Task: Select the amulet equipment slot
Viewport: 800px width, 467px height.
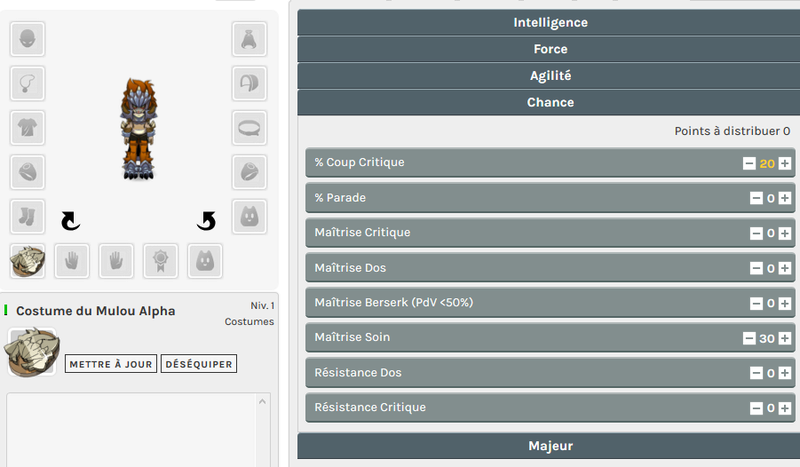Action: pos(27,83)
